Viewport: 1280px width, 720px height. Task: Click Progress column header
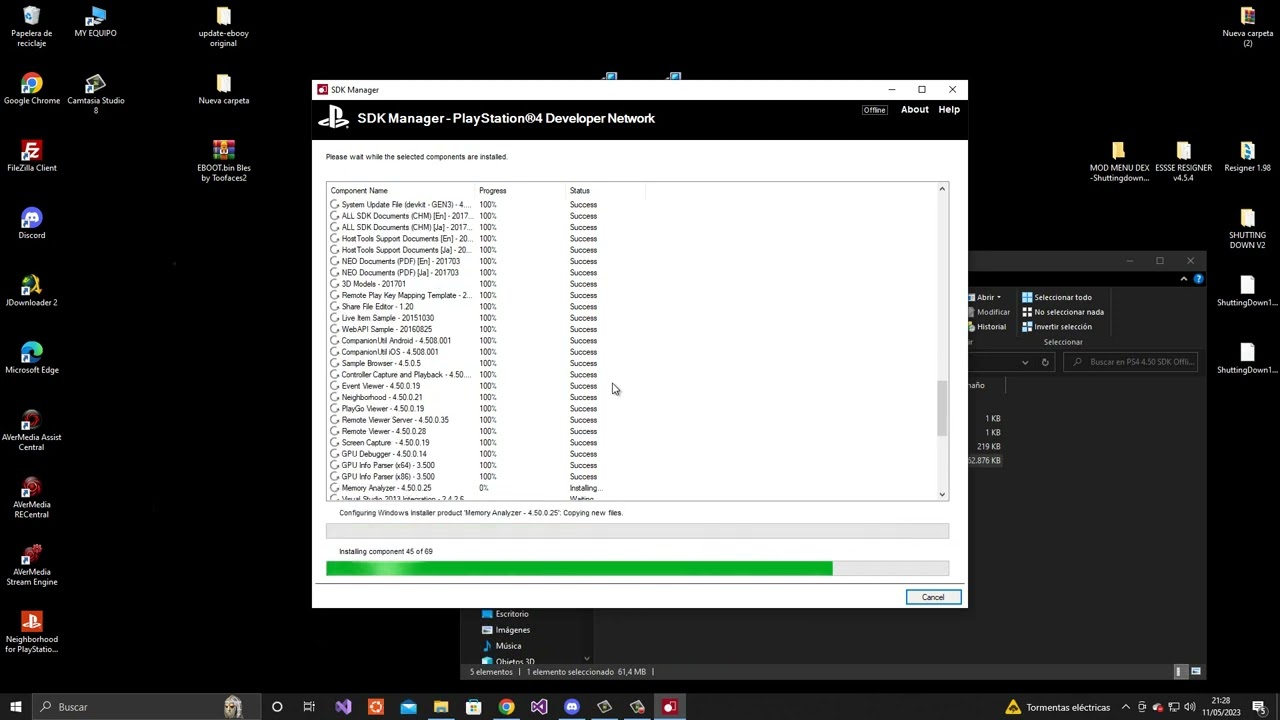pyautogui.click(x=521, y=190)
